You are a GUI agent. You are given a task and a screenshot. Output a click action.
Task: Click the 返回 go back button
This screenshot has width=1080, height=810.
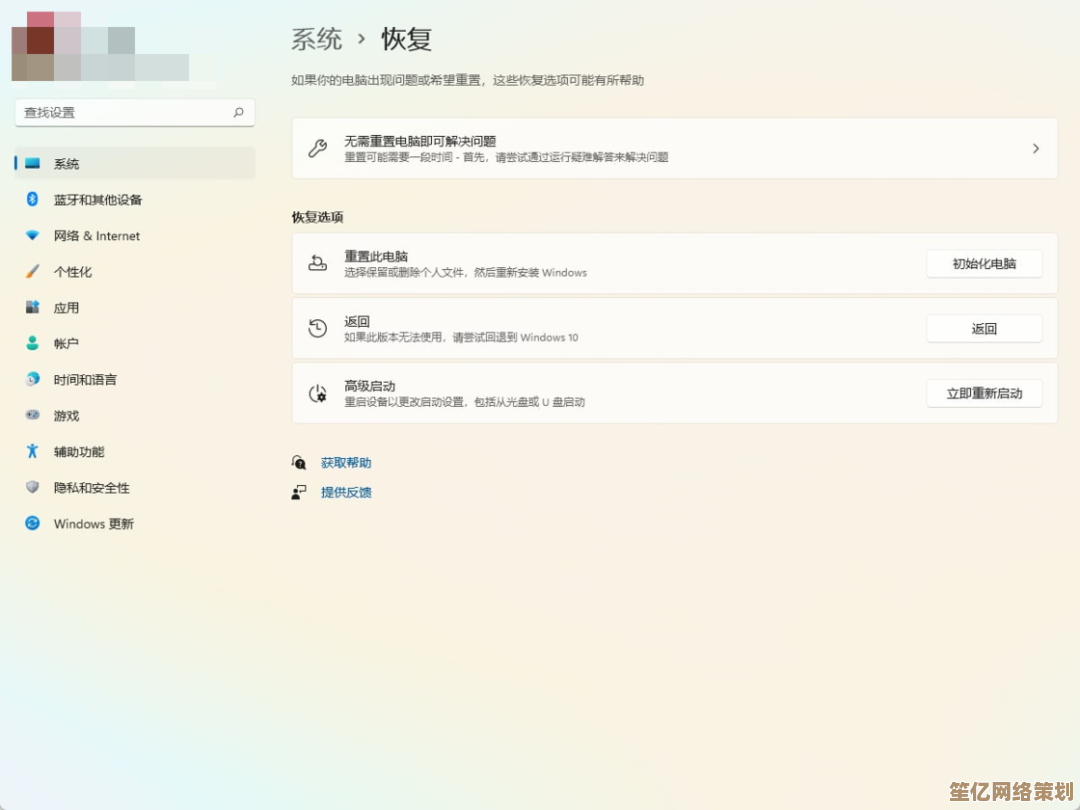tap(983, 328)
